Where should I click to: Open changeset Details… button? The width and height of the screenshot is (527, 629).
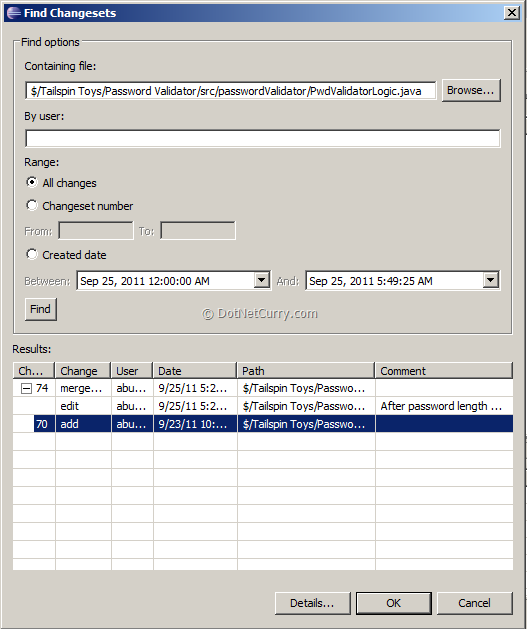(x=312, y=603)
